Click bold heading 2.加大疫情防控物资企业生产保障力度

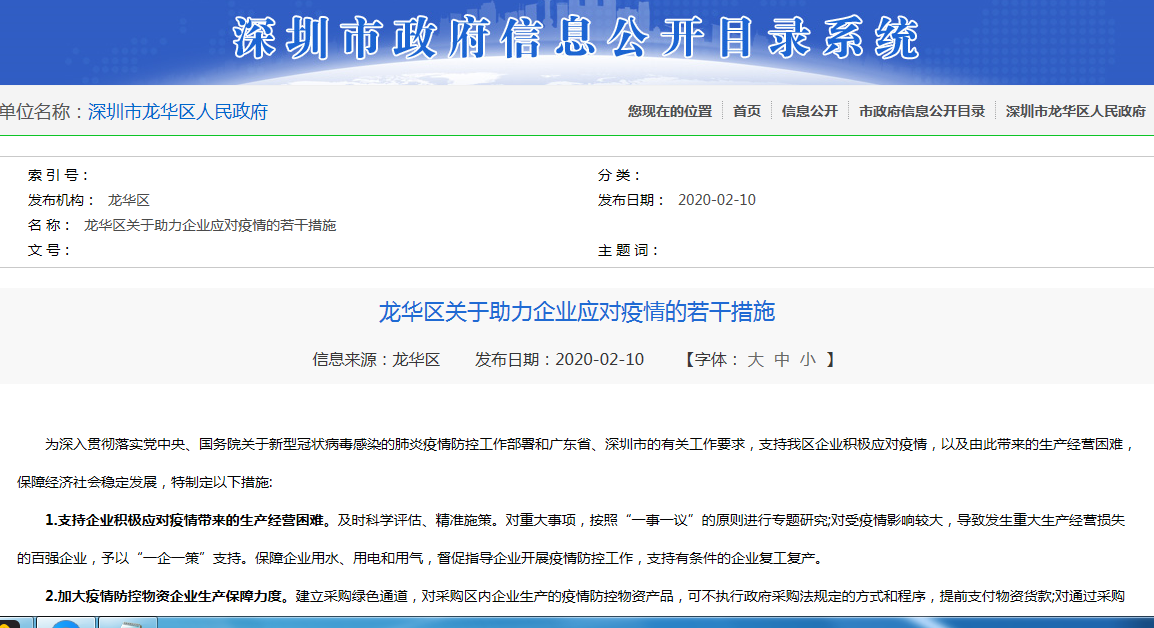pos(167,597)
